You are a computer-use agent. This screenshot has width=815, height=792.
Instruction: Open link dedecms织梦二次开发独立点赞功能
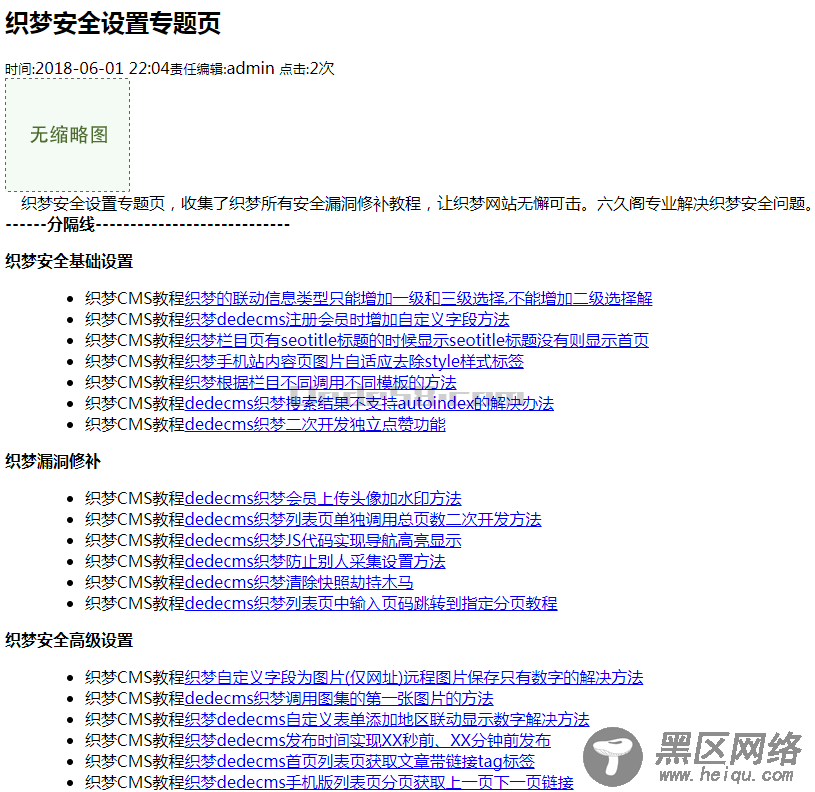(316, 425)
